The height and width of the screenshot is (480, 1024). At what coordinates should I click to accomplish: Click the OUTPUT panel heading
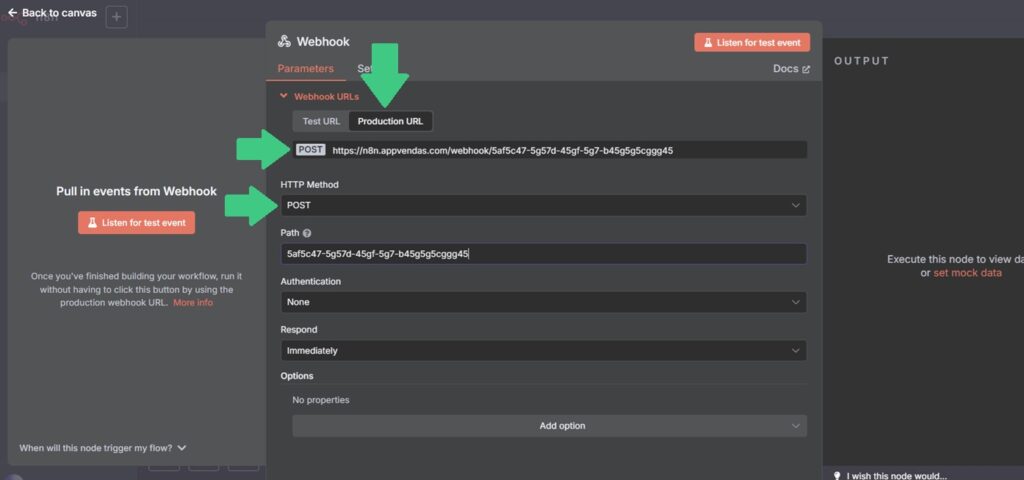861,61
